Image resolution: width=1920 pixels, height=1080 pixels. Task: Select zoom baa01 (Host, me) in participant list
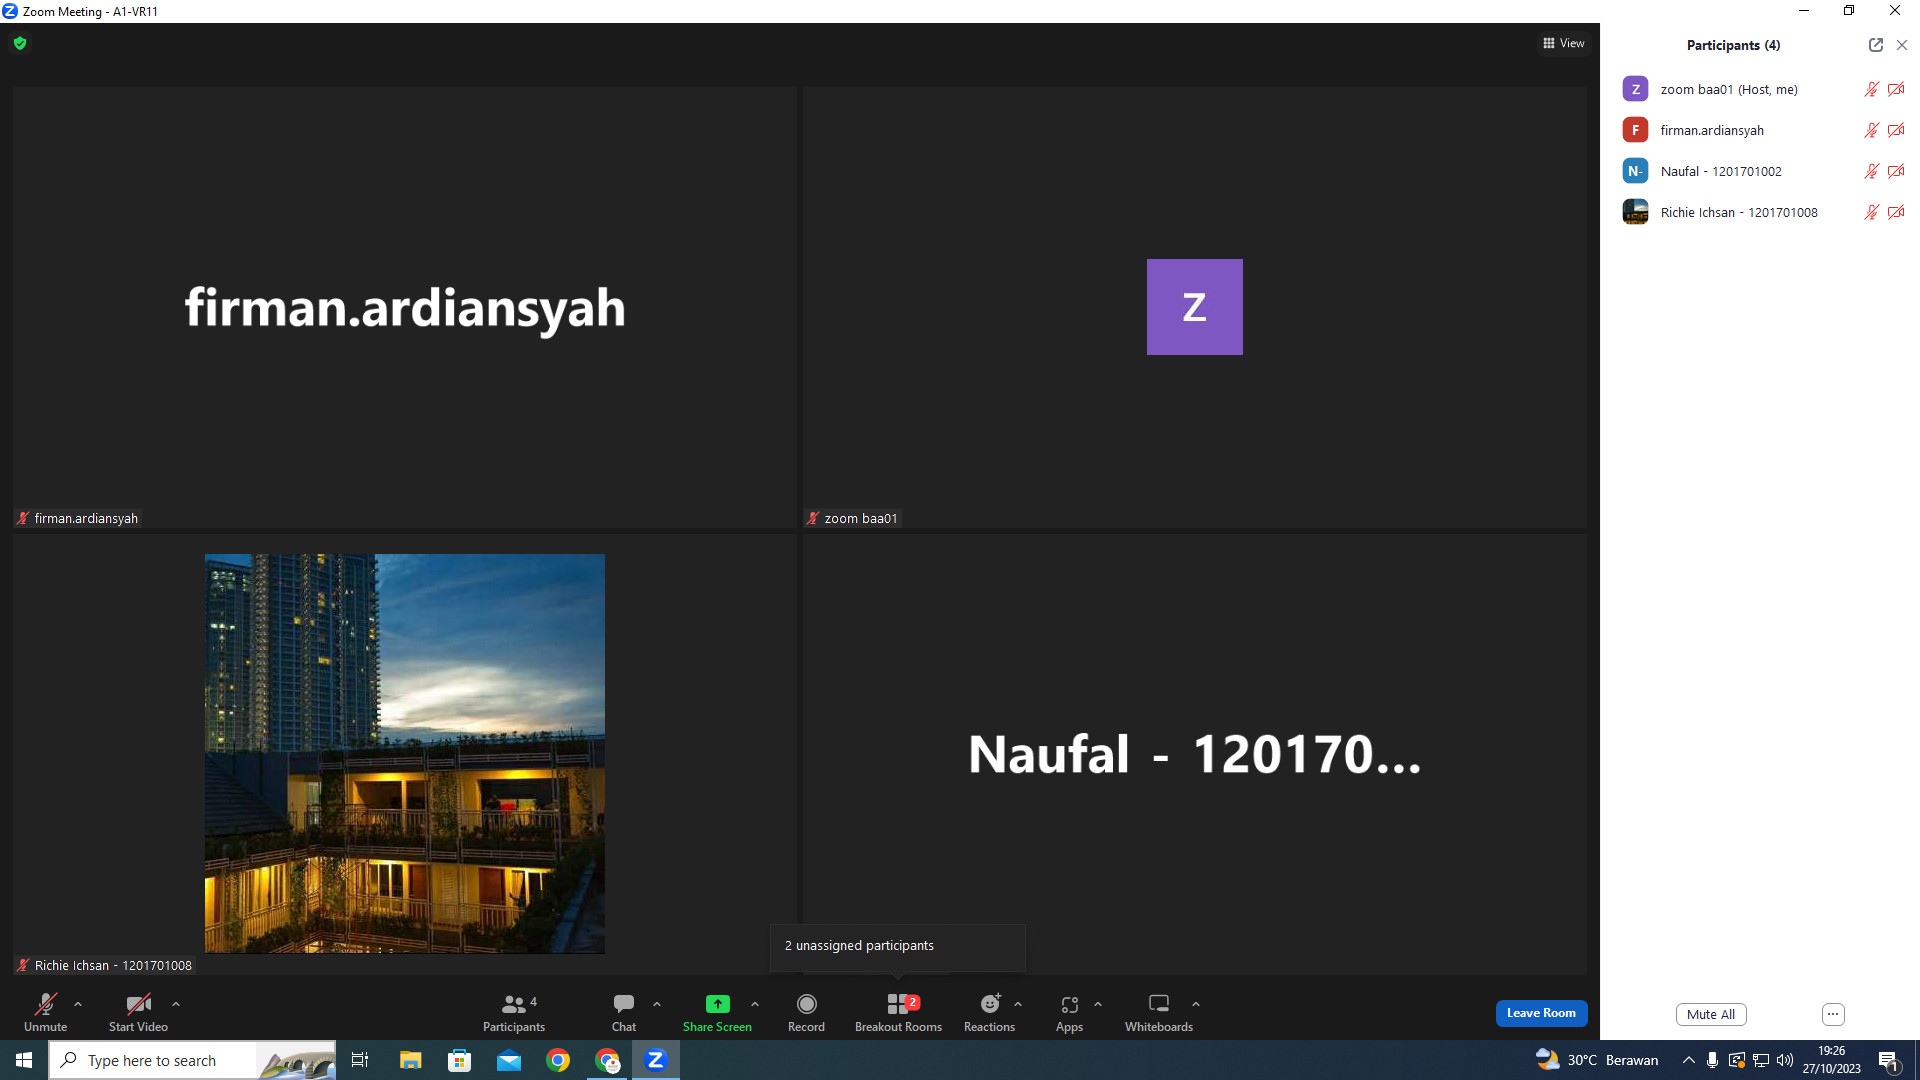1762,89
